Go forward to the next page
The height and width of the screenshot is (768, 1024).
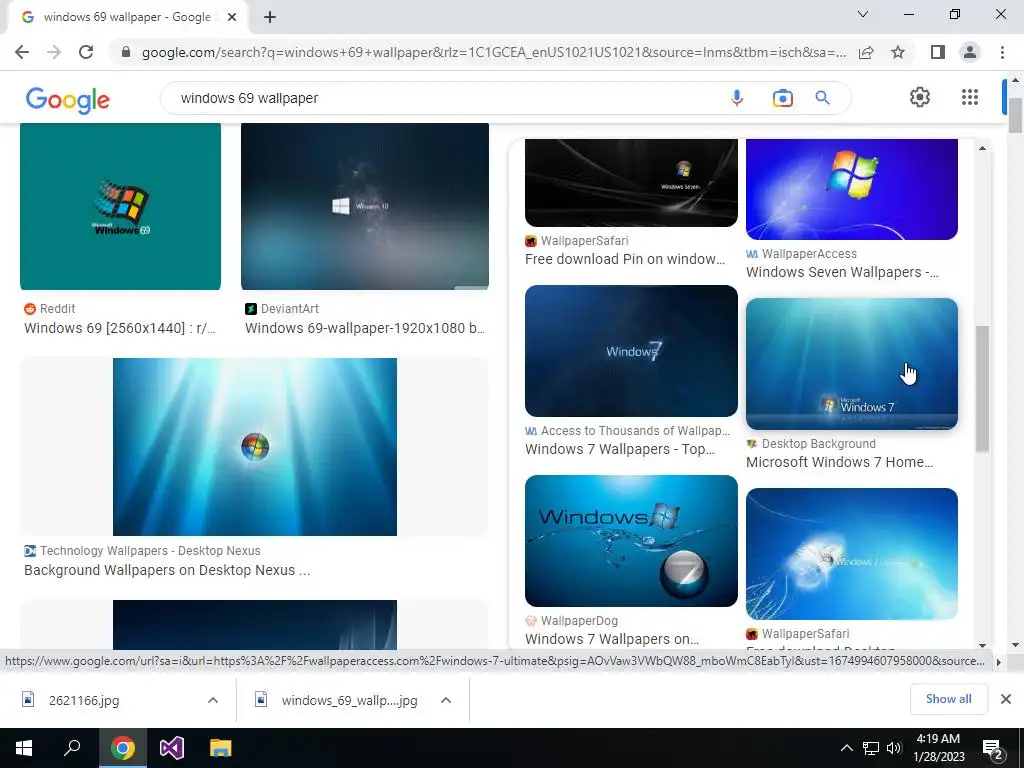click(54, 52)
